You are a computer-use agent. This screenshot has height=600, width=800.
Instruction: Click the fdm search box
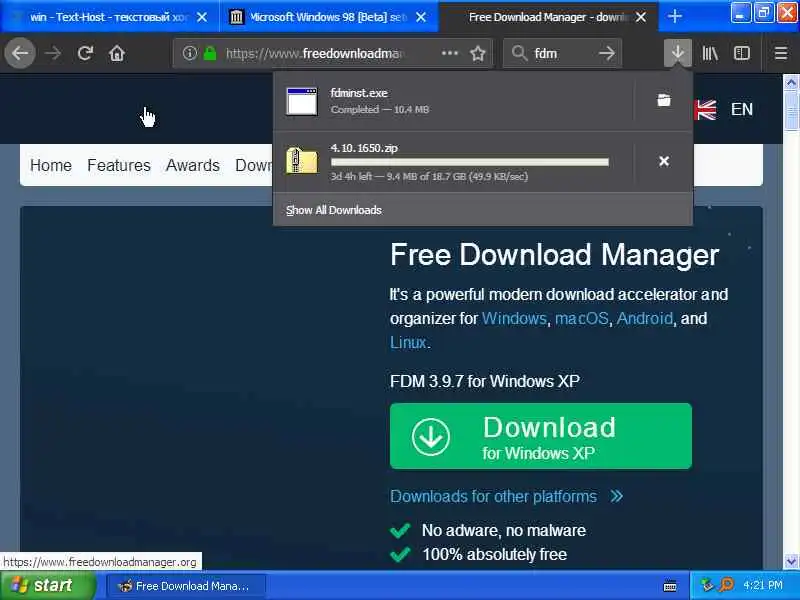(x=562, y=53)
